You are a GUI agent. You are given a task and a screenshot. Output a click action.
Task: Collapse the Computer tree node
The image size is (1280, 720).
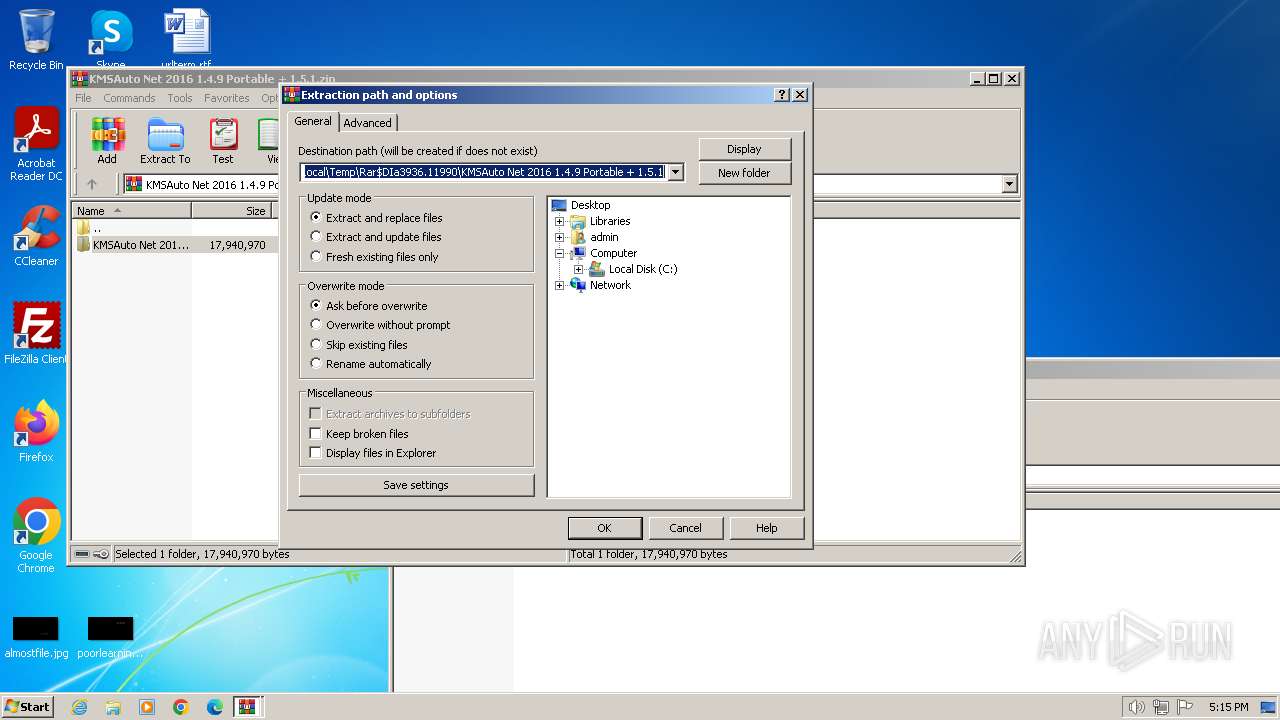pyautogui.click(x=560, y=253)
